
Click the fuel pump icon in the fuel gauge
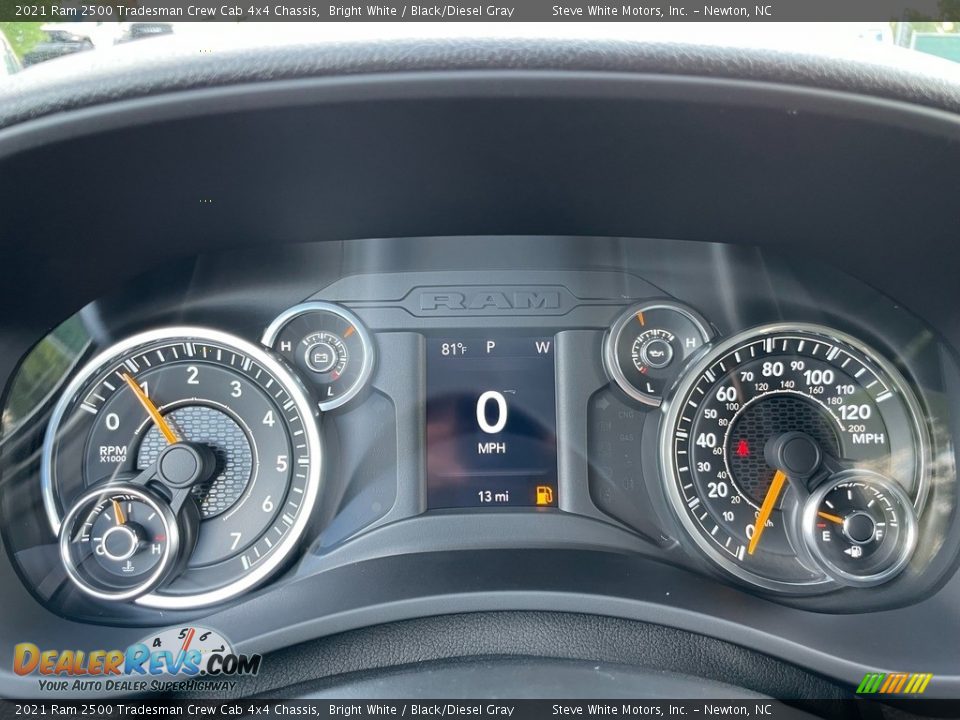pyautogui.click(x=853, y=552)
